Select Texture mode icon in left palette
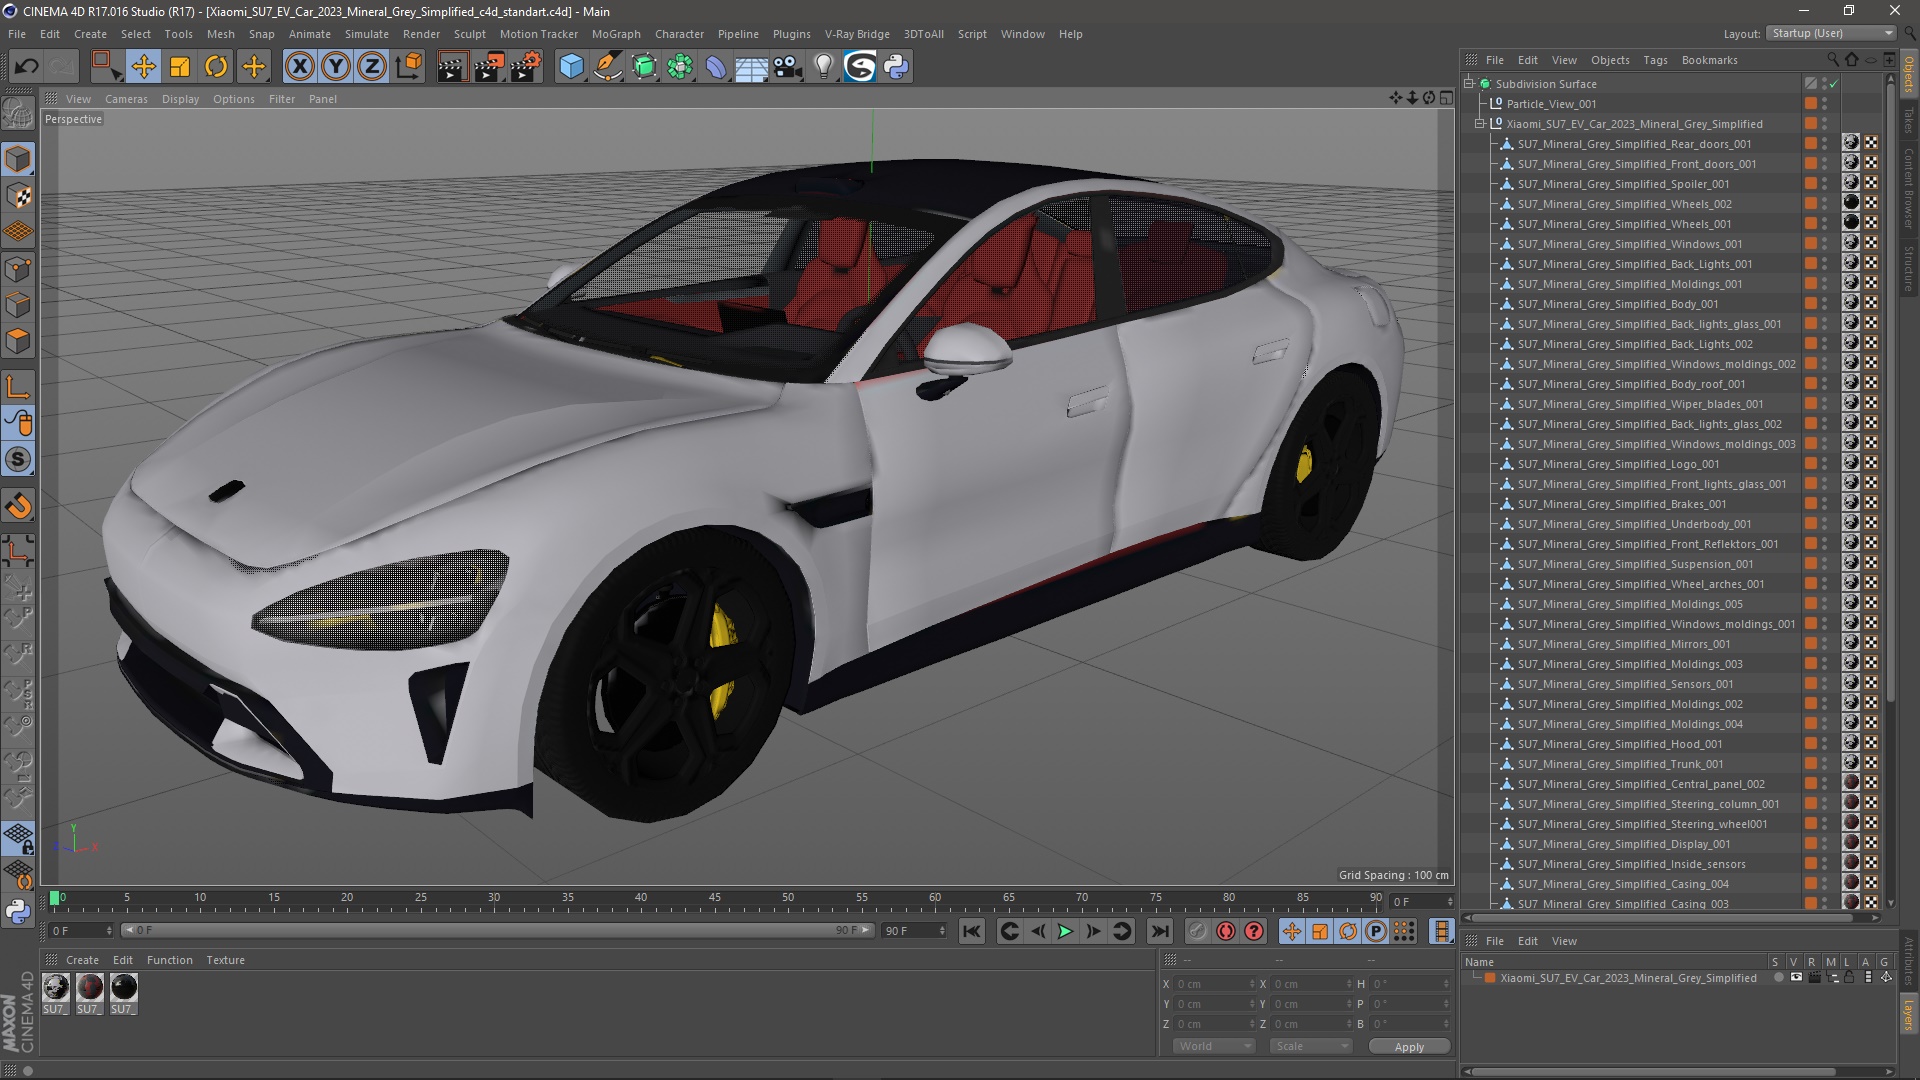Screen dimensions: 1920x1080 (18, 196)
